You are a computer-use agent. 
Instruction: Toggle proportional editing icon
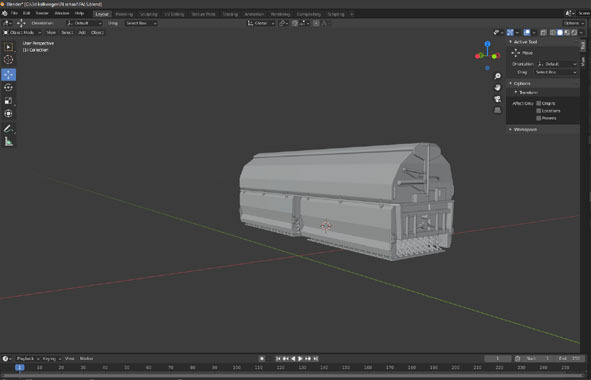point(316,23)
